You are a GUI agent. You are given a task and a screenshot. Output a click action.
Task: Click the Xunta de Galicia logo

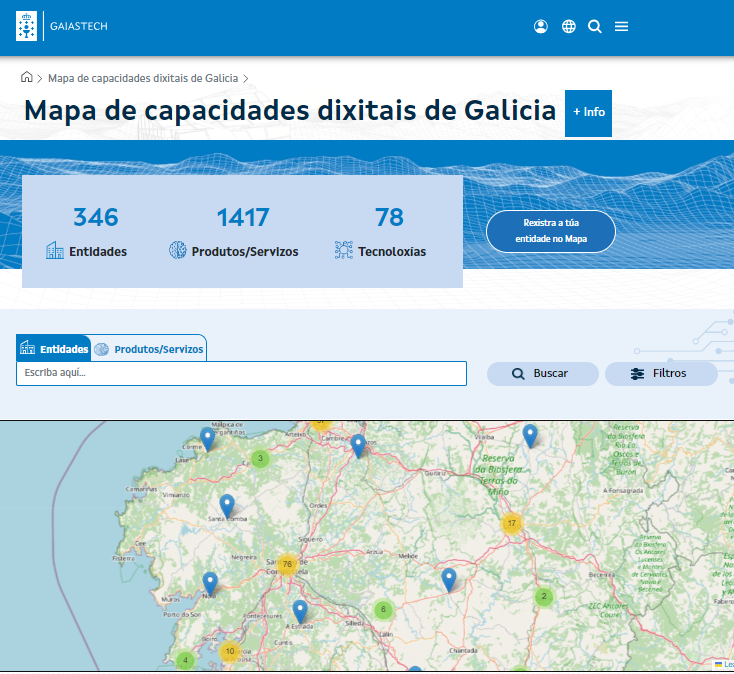26,26
